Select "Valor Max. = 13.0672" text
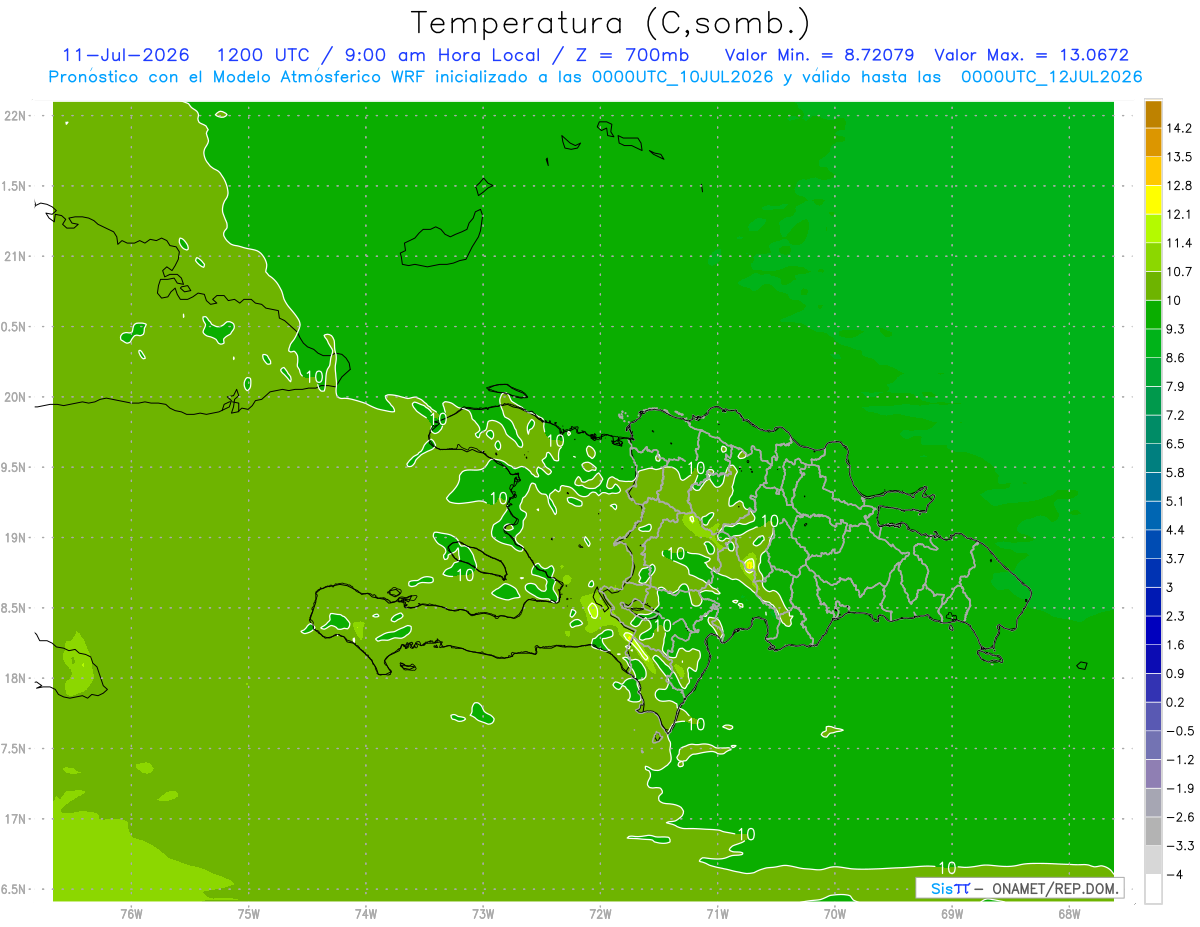Screen dimensions: 1200x927 (x=1032, y=55)
